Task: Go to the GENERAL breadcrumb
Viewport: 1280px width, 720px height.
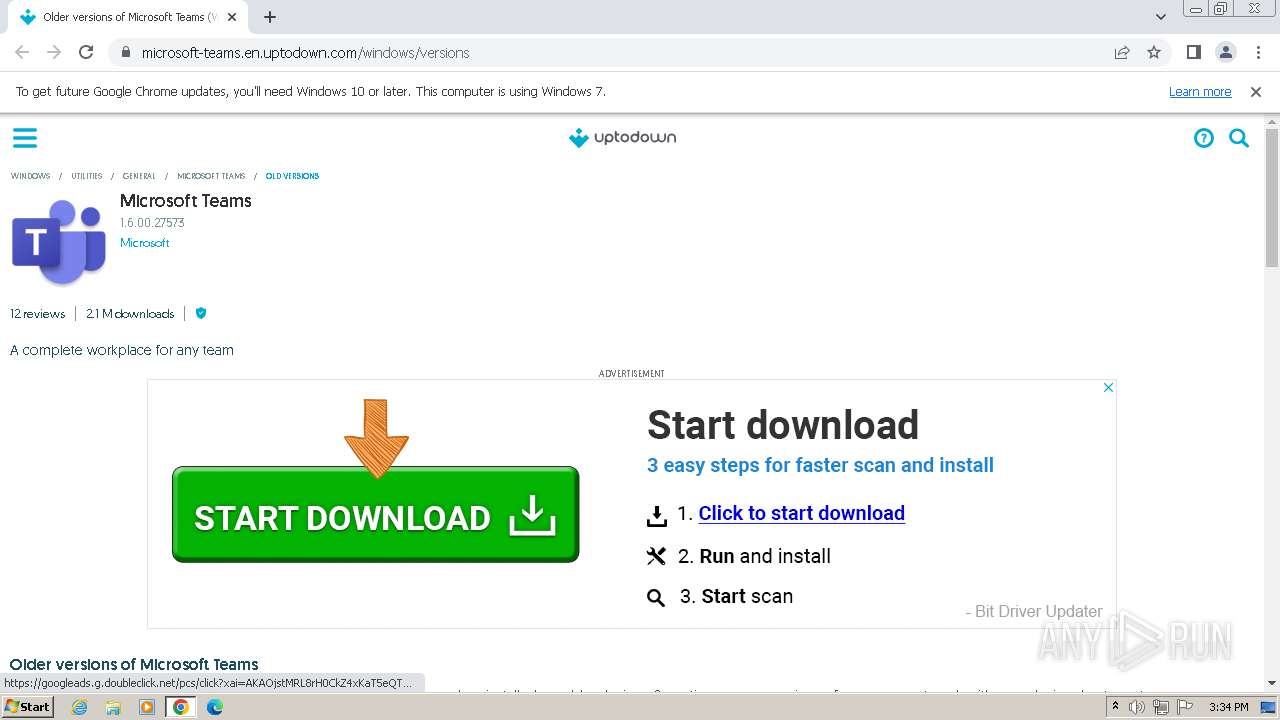Action: click(139, 176)
